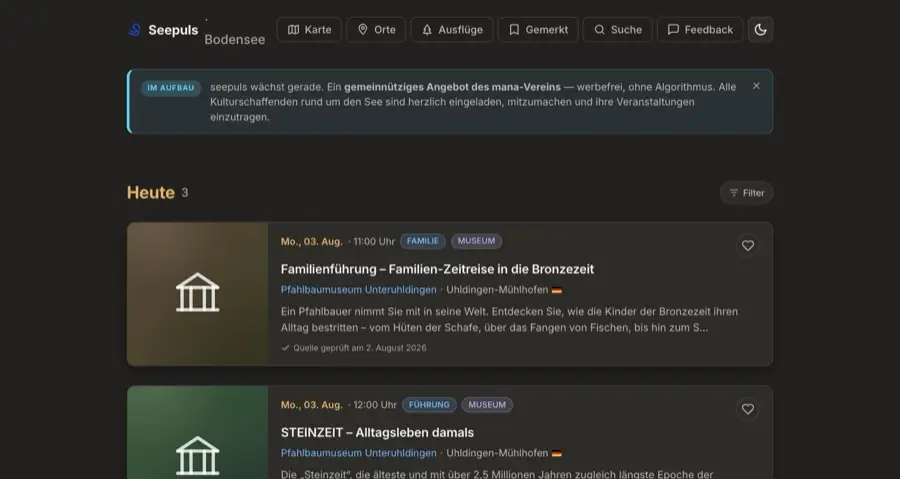Image resolution: width=900 pixels, height=479 pixels.
Task: Dismiss the Im Aufbau banner
Action: [x=756, y=86]
